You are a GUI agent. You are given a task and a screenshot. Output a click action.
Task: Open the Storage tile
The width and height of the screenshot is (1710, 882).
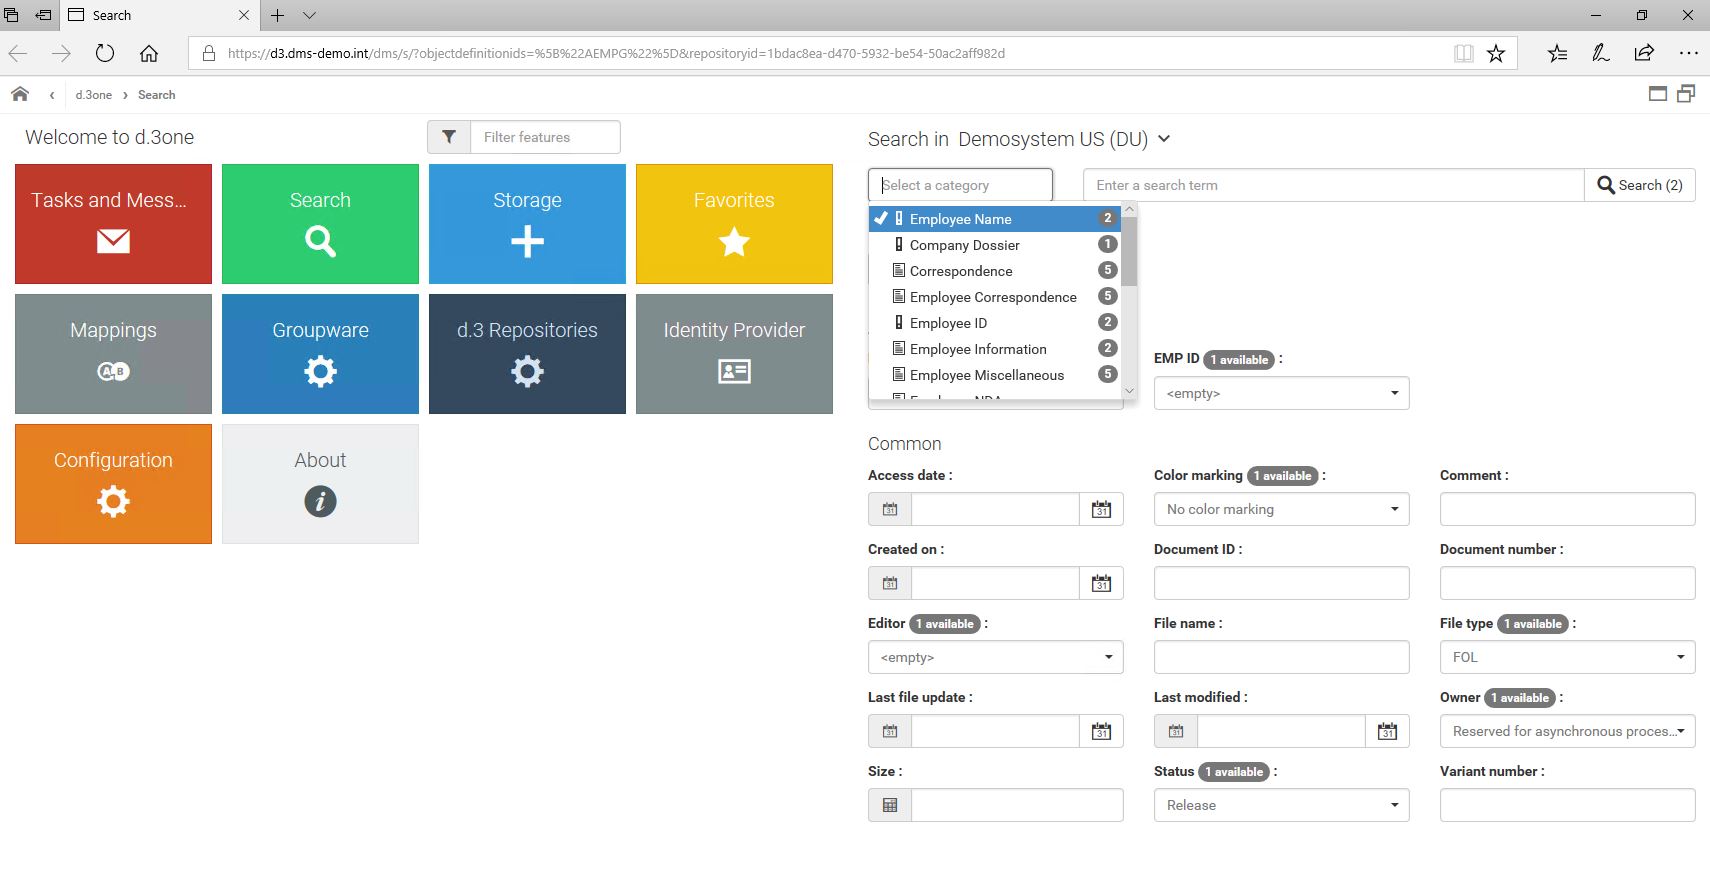[527, 224]
